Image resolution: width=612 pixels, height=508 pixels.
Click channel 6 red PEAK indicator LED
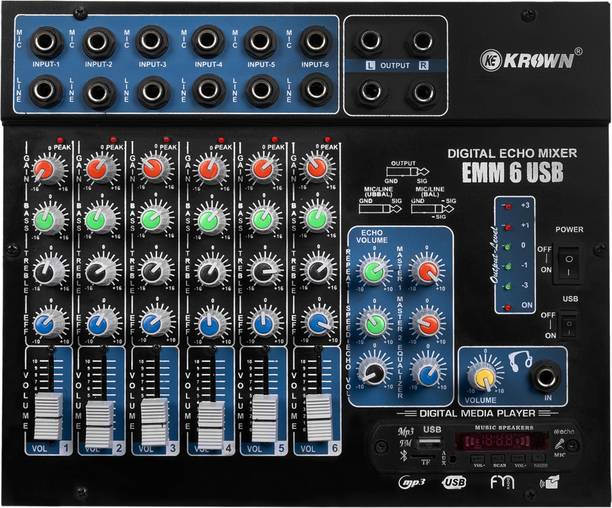[327, 139]
